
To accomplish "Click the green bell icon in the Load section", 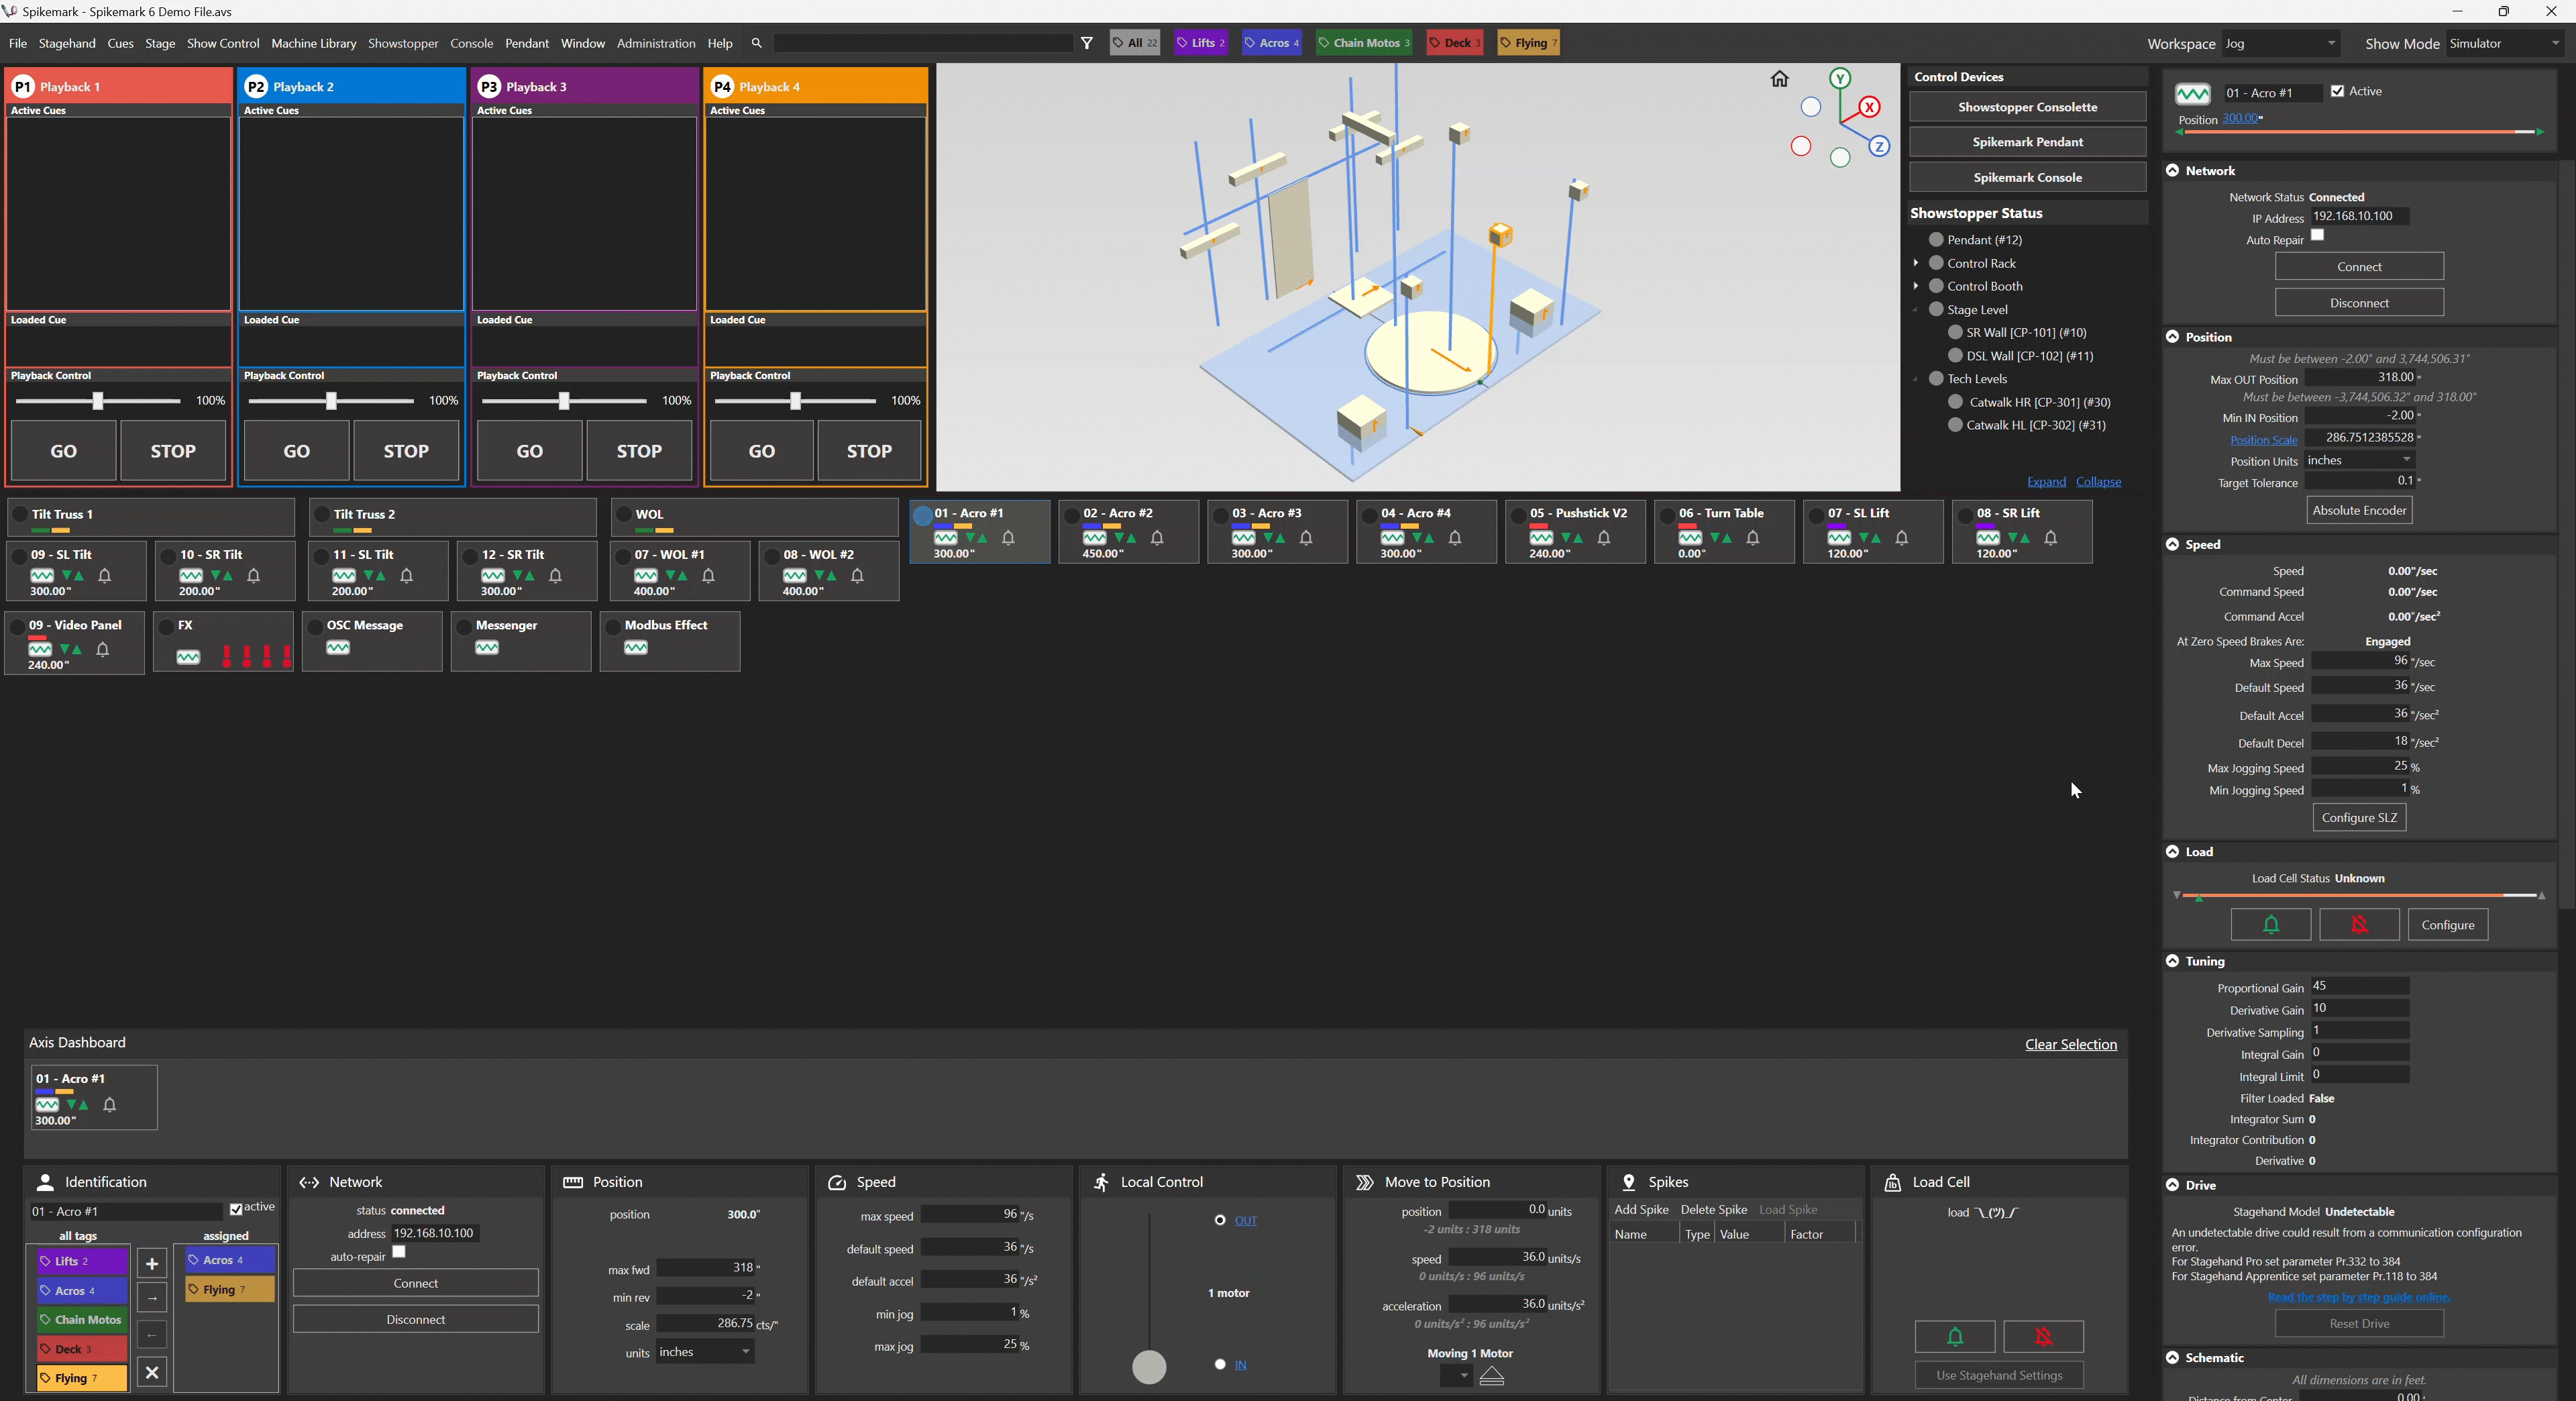I will click(x=2271, y=924).
